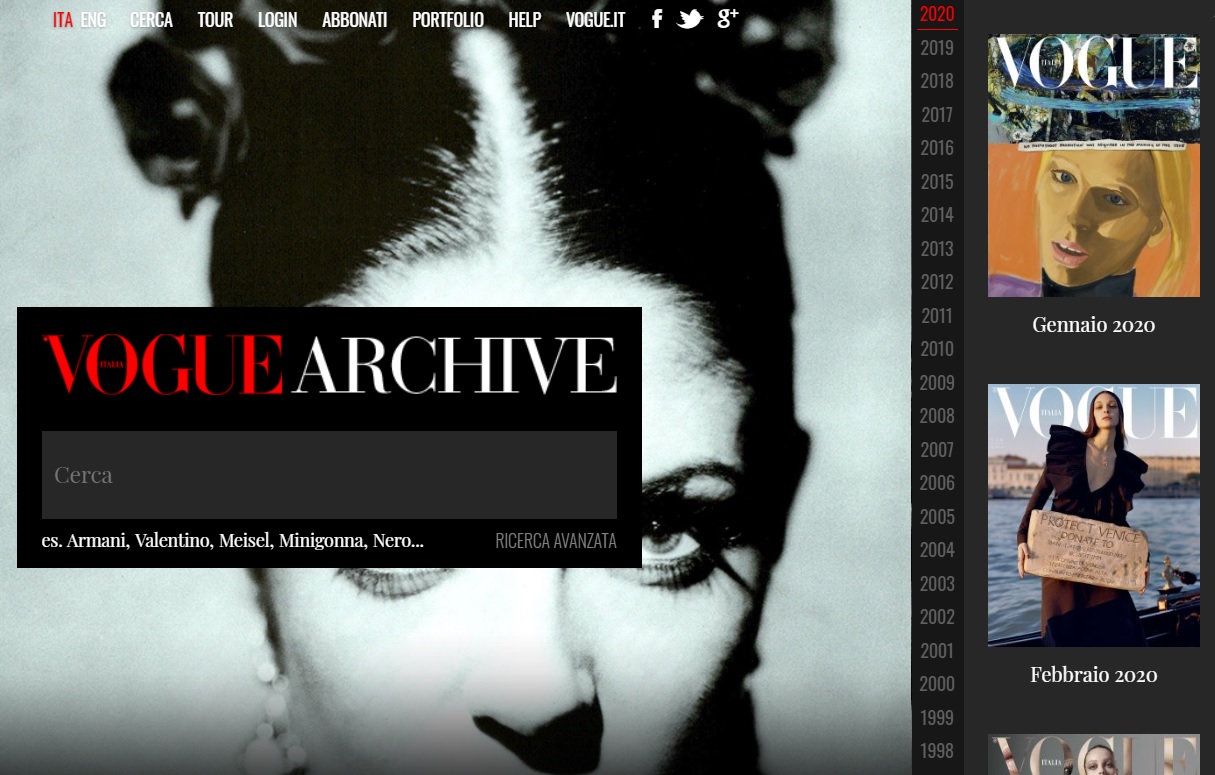Select year 2009 in timeline
Viewport: 1215px width, 775px height.
point(937,383)
